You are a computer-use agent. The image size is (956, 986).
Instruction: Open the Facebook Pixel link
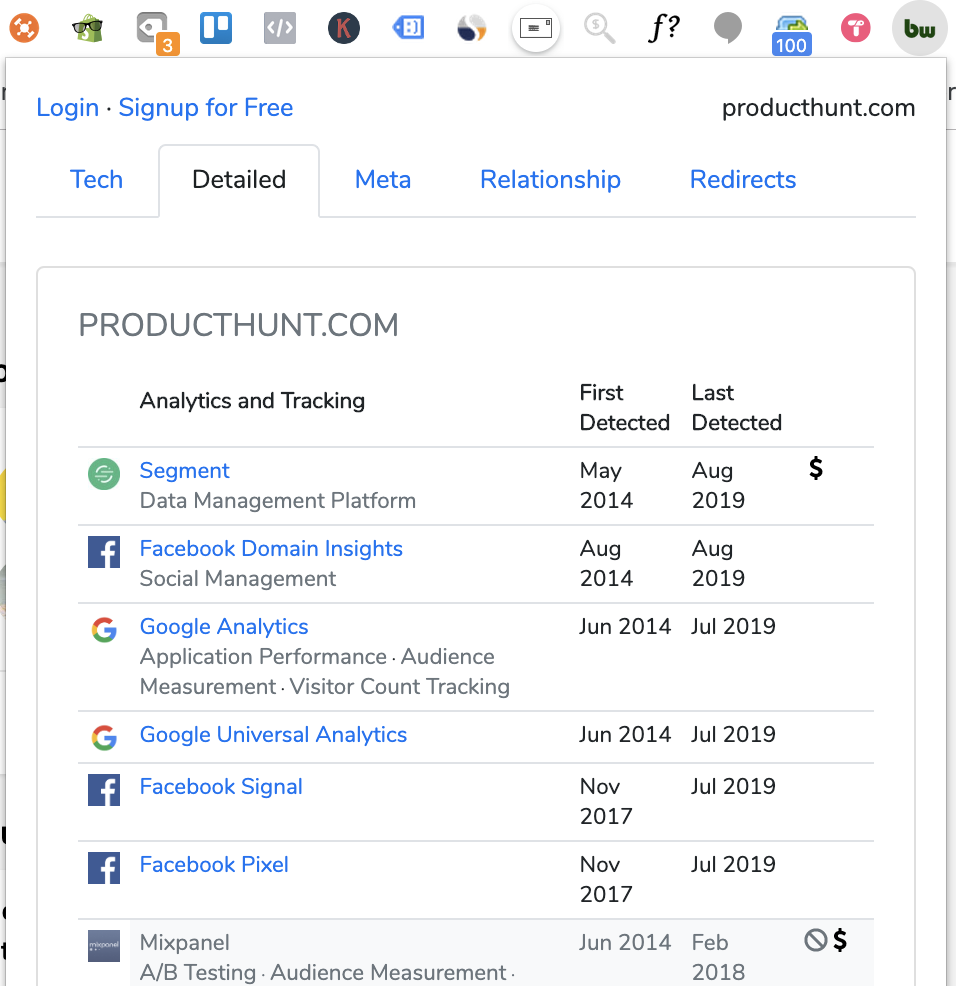coord(214,864)
